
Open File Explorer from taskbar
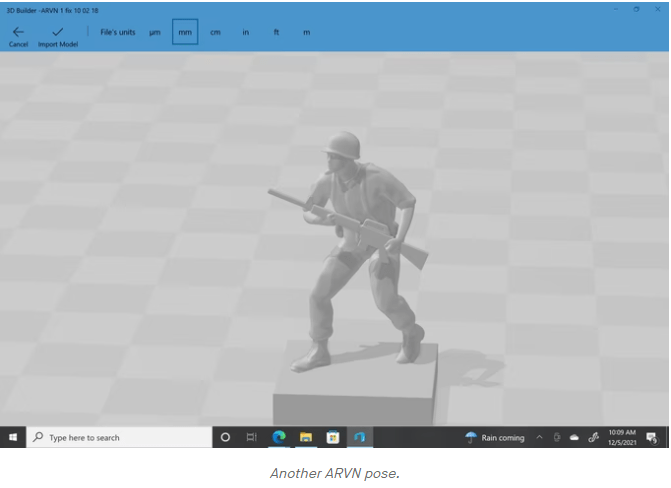(x=306, y=437)
